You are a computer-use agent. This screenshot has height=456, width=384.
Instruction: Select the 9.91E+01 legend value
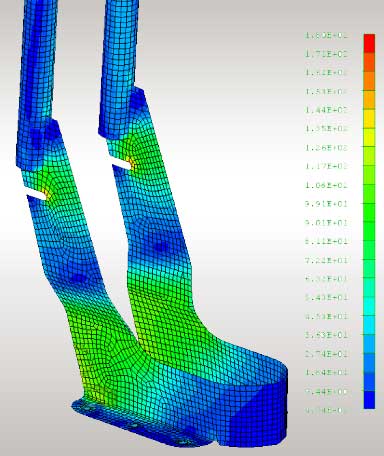tap(326, 204)
